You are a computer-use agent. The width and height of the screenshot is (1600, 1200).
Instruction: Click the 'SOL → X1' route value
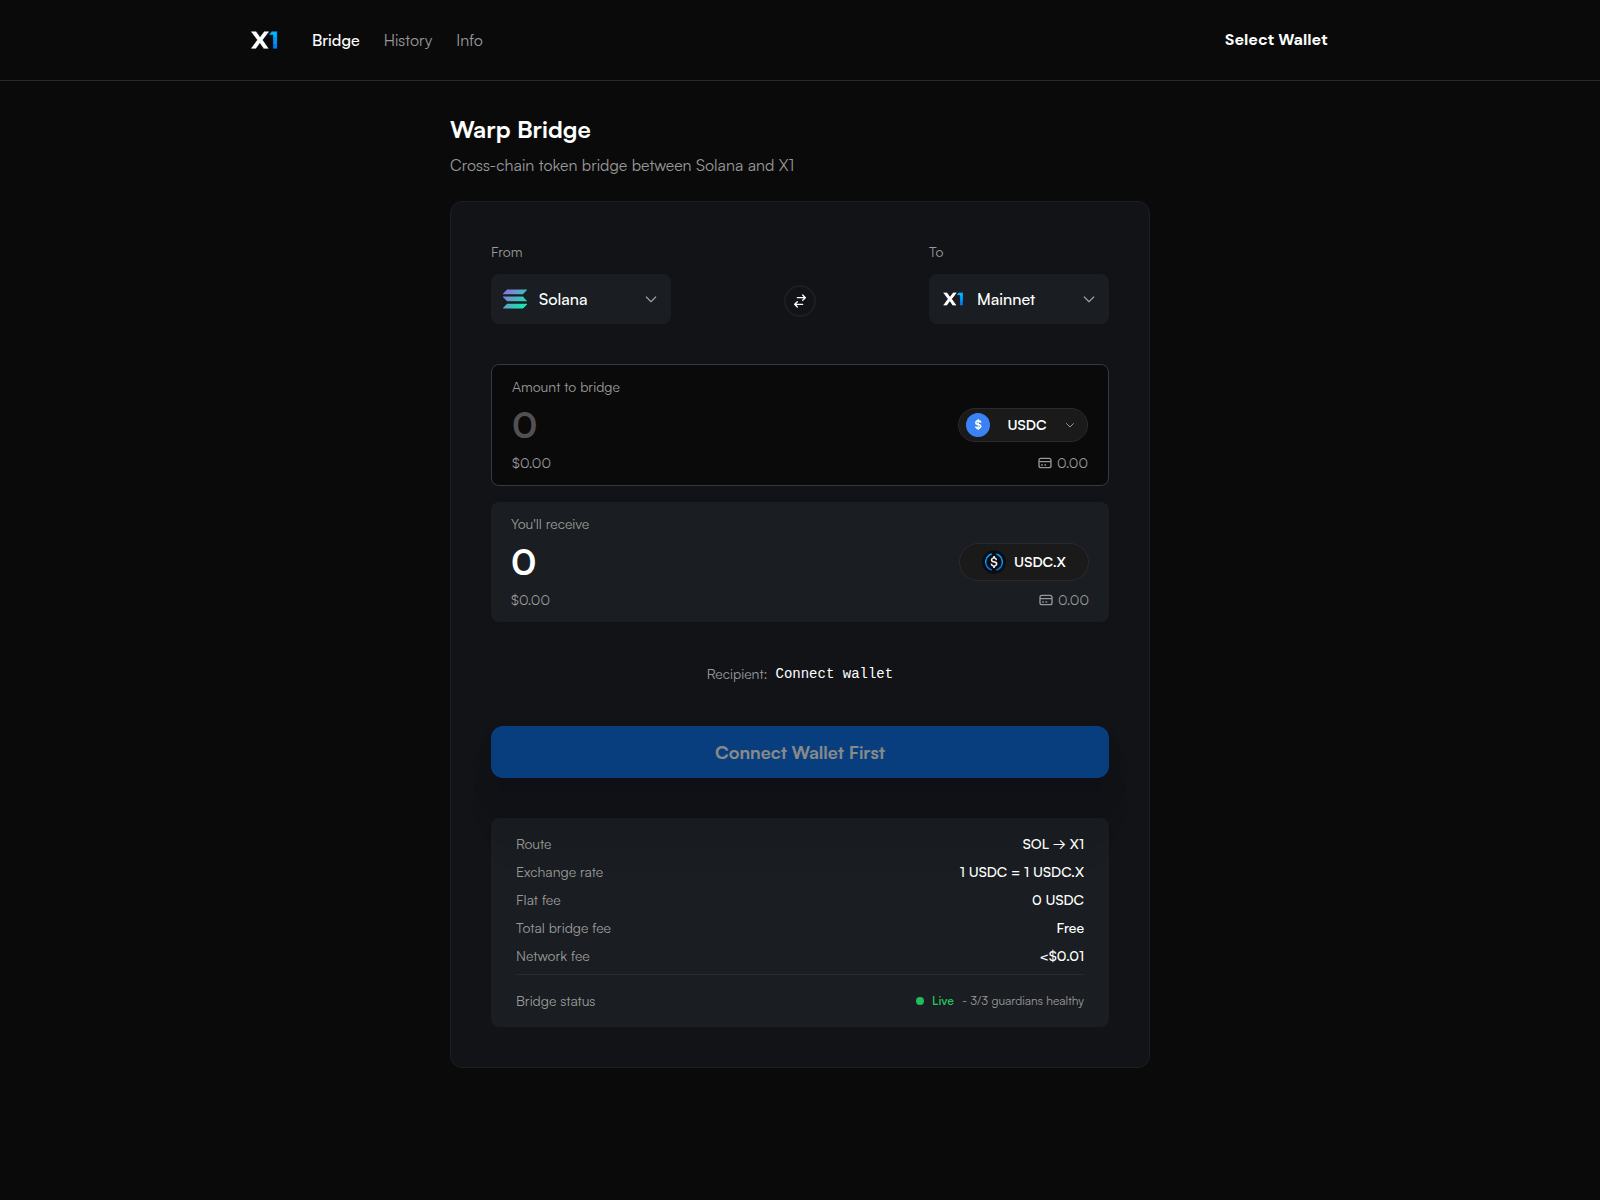click(x=1053, y=844)
